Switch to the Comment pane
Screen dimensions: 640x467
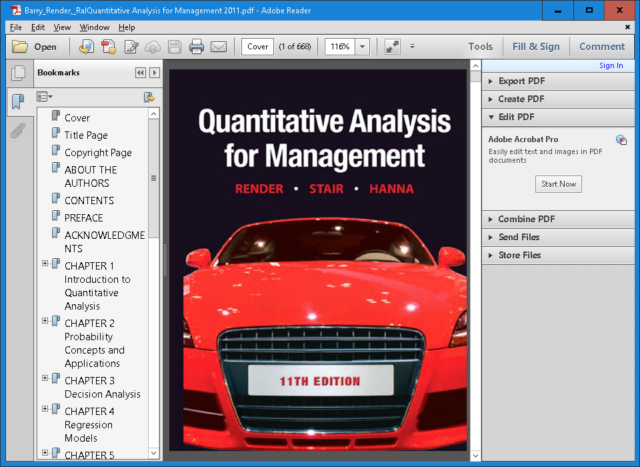pyautogui.click(x=602, y=47)
